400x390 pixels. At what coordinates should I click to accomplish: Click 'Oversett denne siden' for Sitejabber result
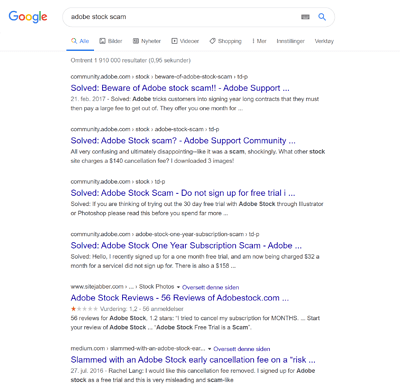point(211,287)
